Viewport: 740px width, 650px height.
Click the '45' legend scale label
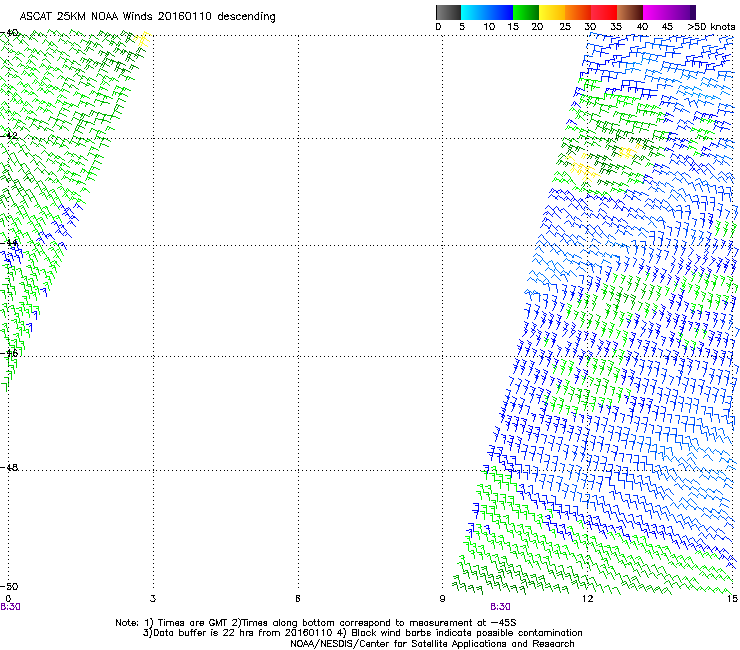pos(667,27)
